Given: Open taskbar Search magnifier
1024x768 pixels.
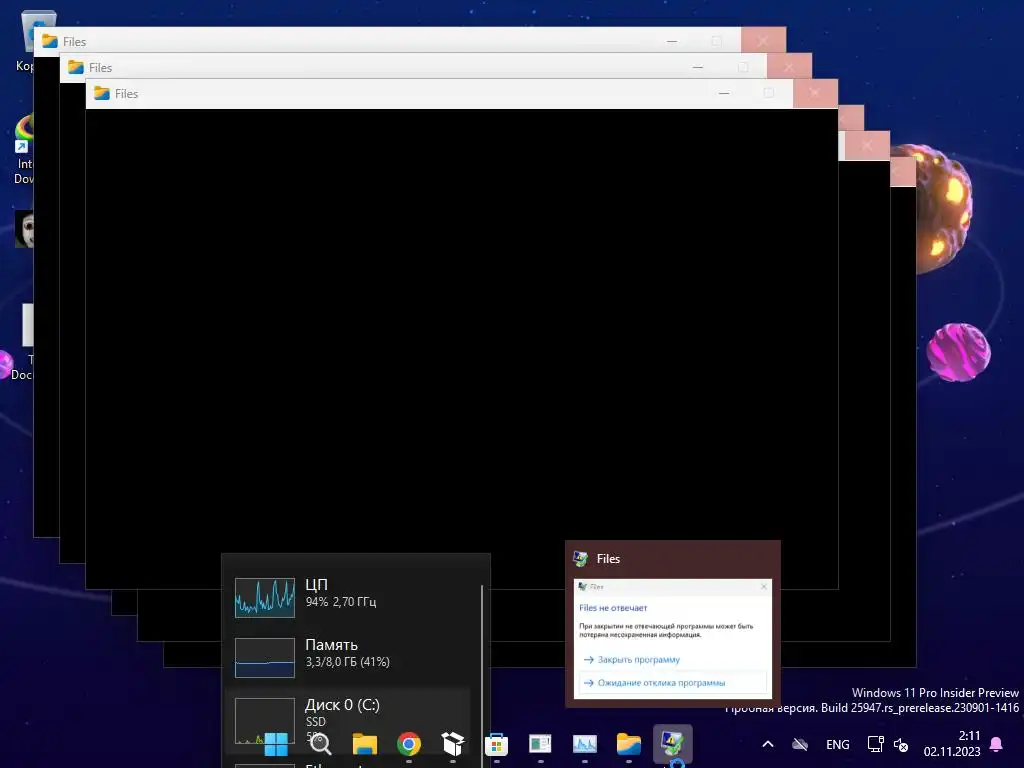Looking at the screenshot, I should (320, 744).
